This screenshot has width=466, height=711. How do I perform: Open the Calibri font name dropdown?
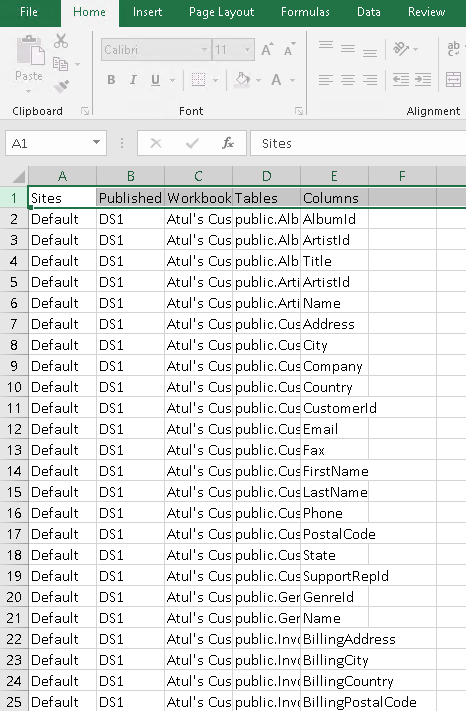(204, 49)
